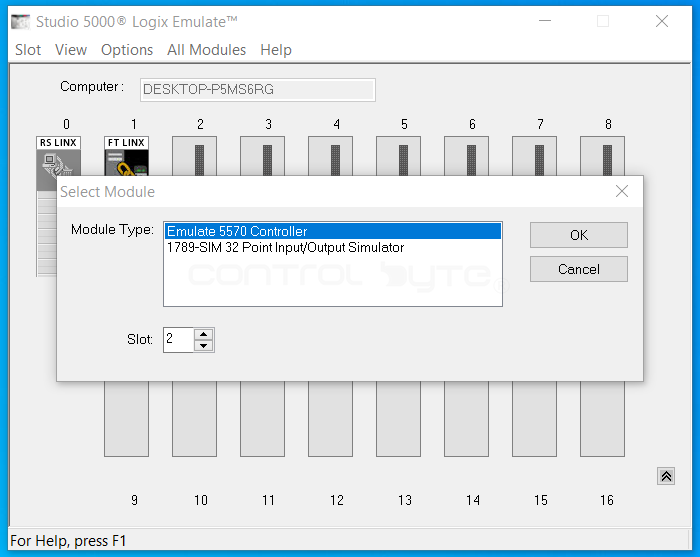Click the empty chassis slot 9

tap(126, 419)
